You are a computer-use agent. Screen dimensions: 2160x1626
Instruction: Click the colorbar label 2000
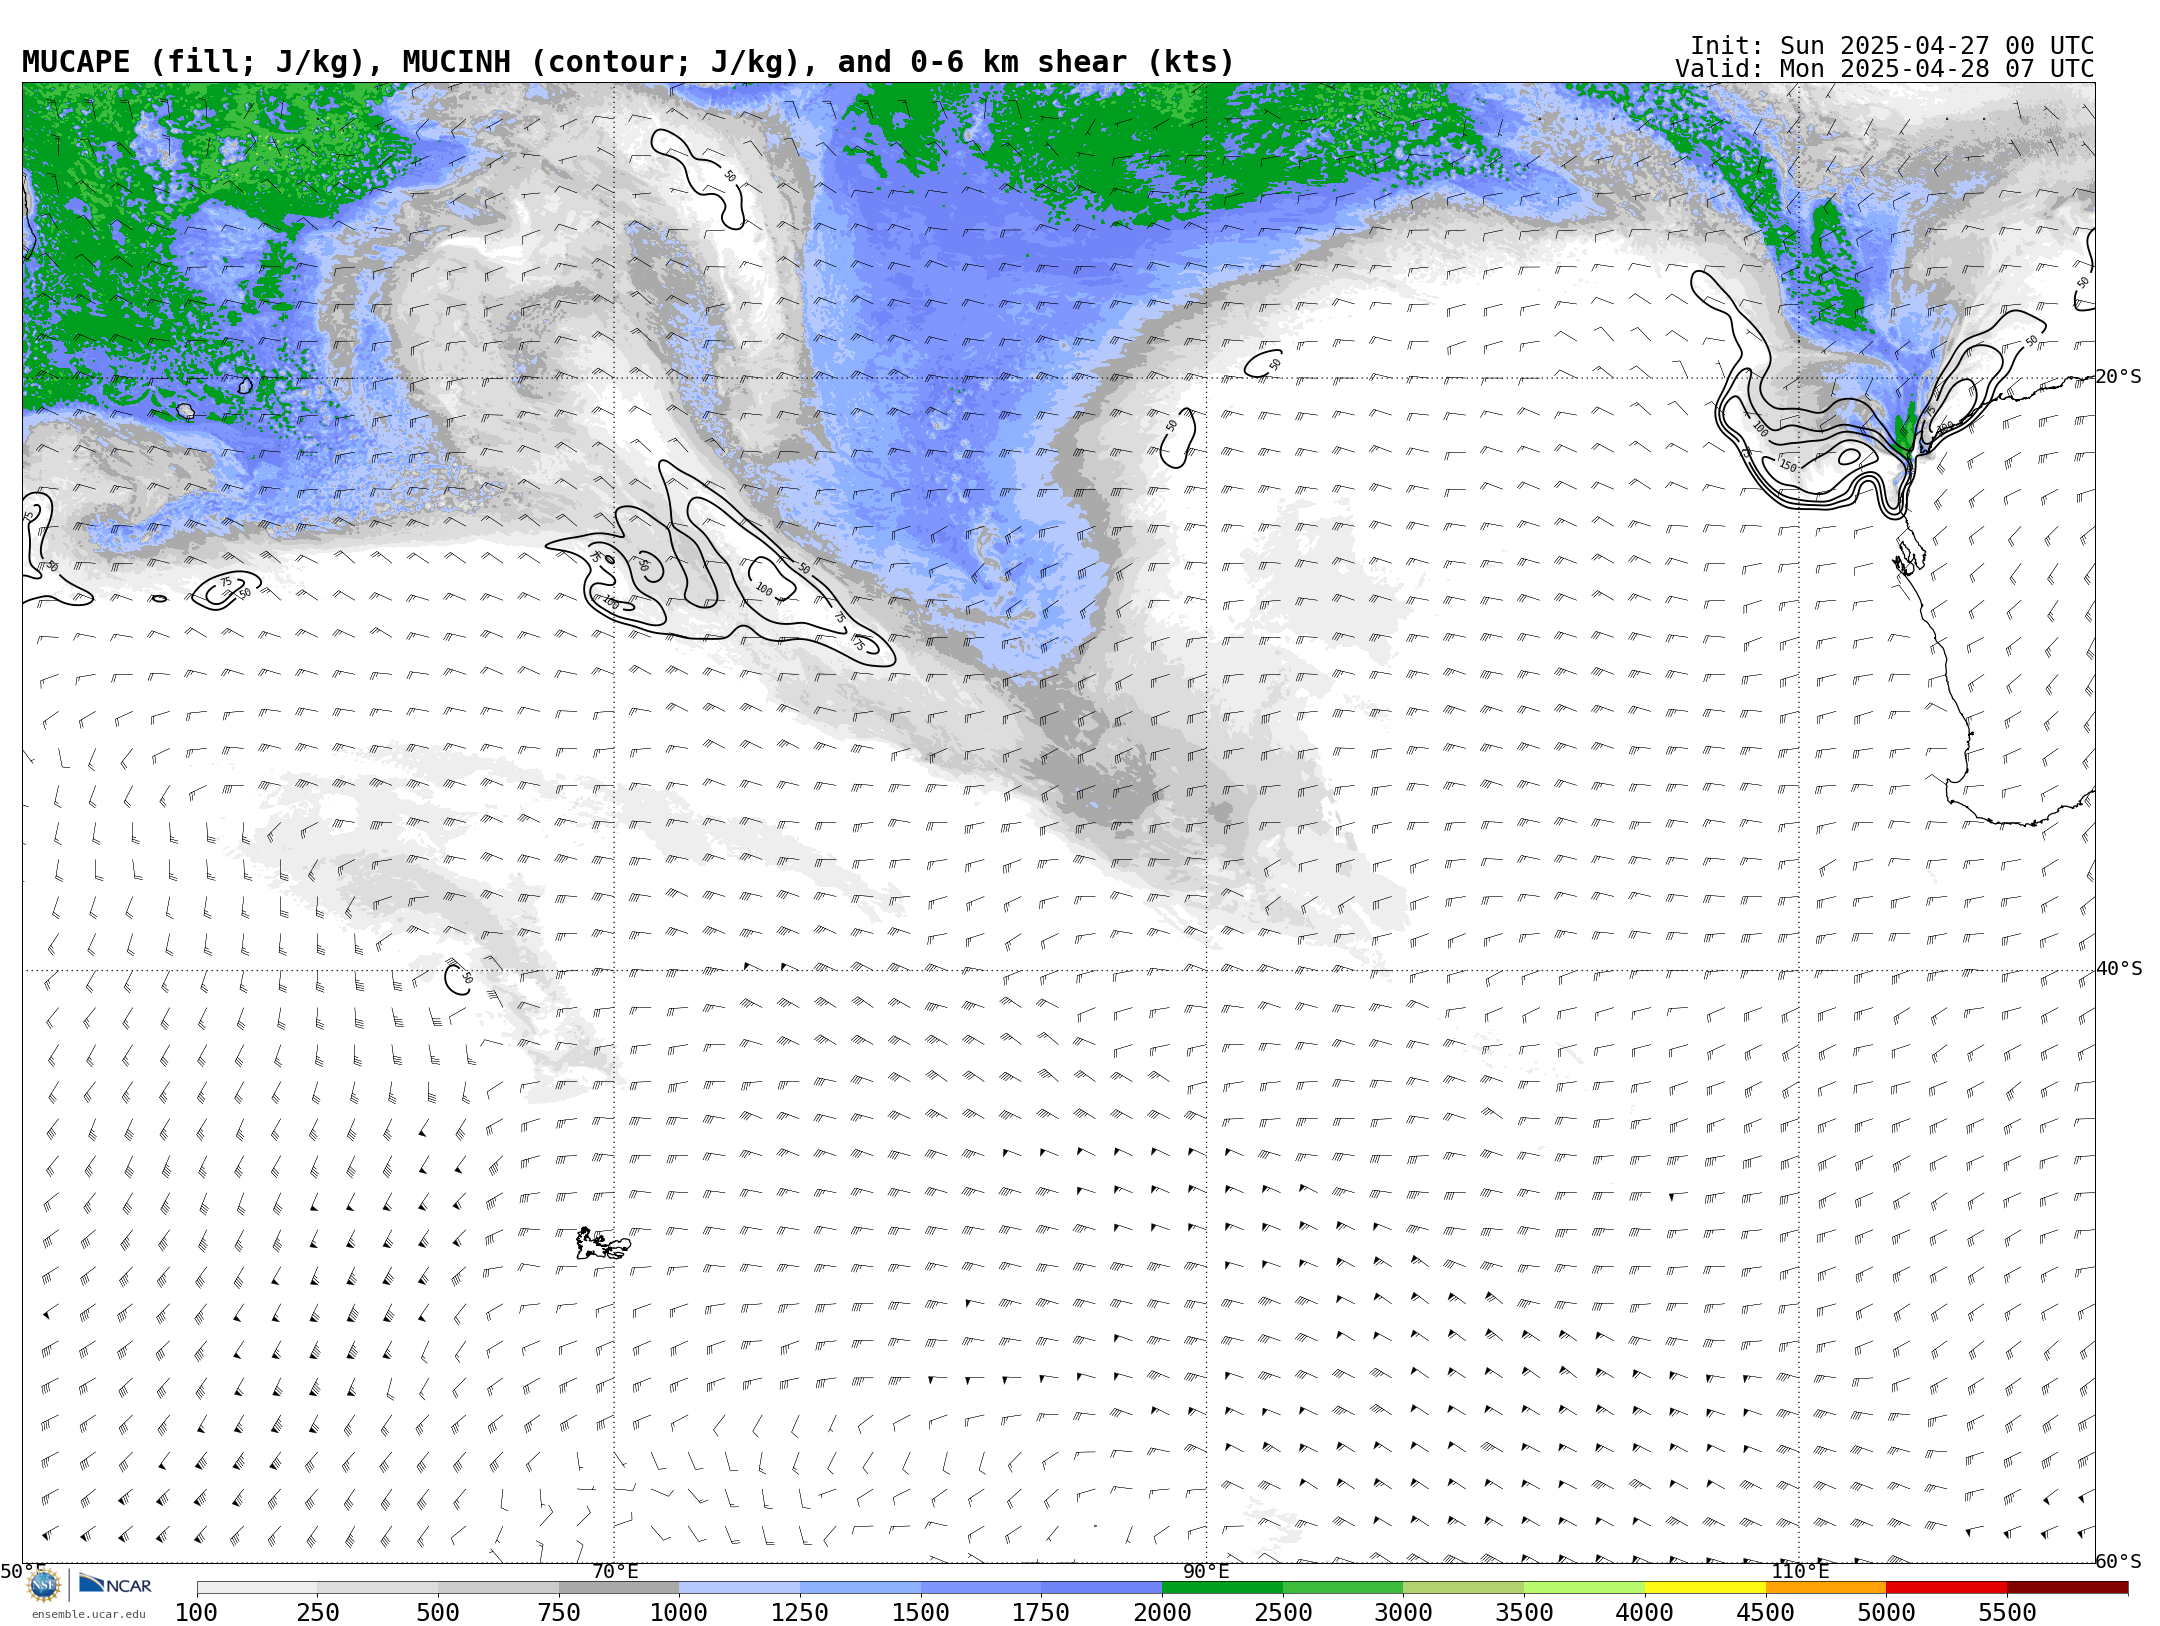(x=1162, y=1613)
